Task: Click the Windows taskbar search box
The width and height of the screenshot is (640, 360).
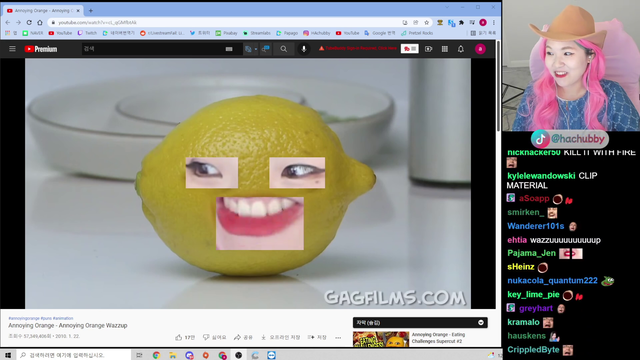Action: pyautogui.click(x=75, y=355)
